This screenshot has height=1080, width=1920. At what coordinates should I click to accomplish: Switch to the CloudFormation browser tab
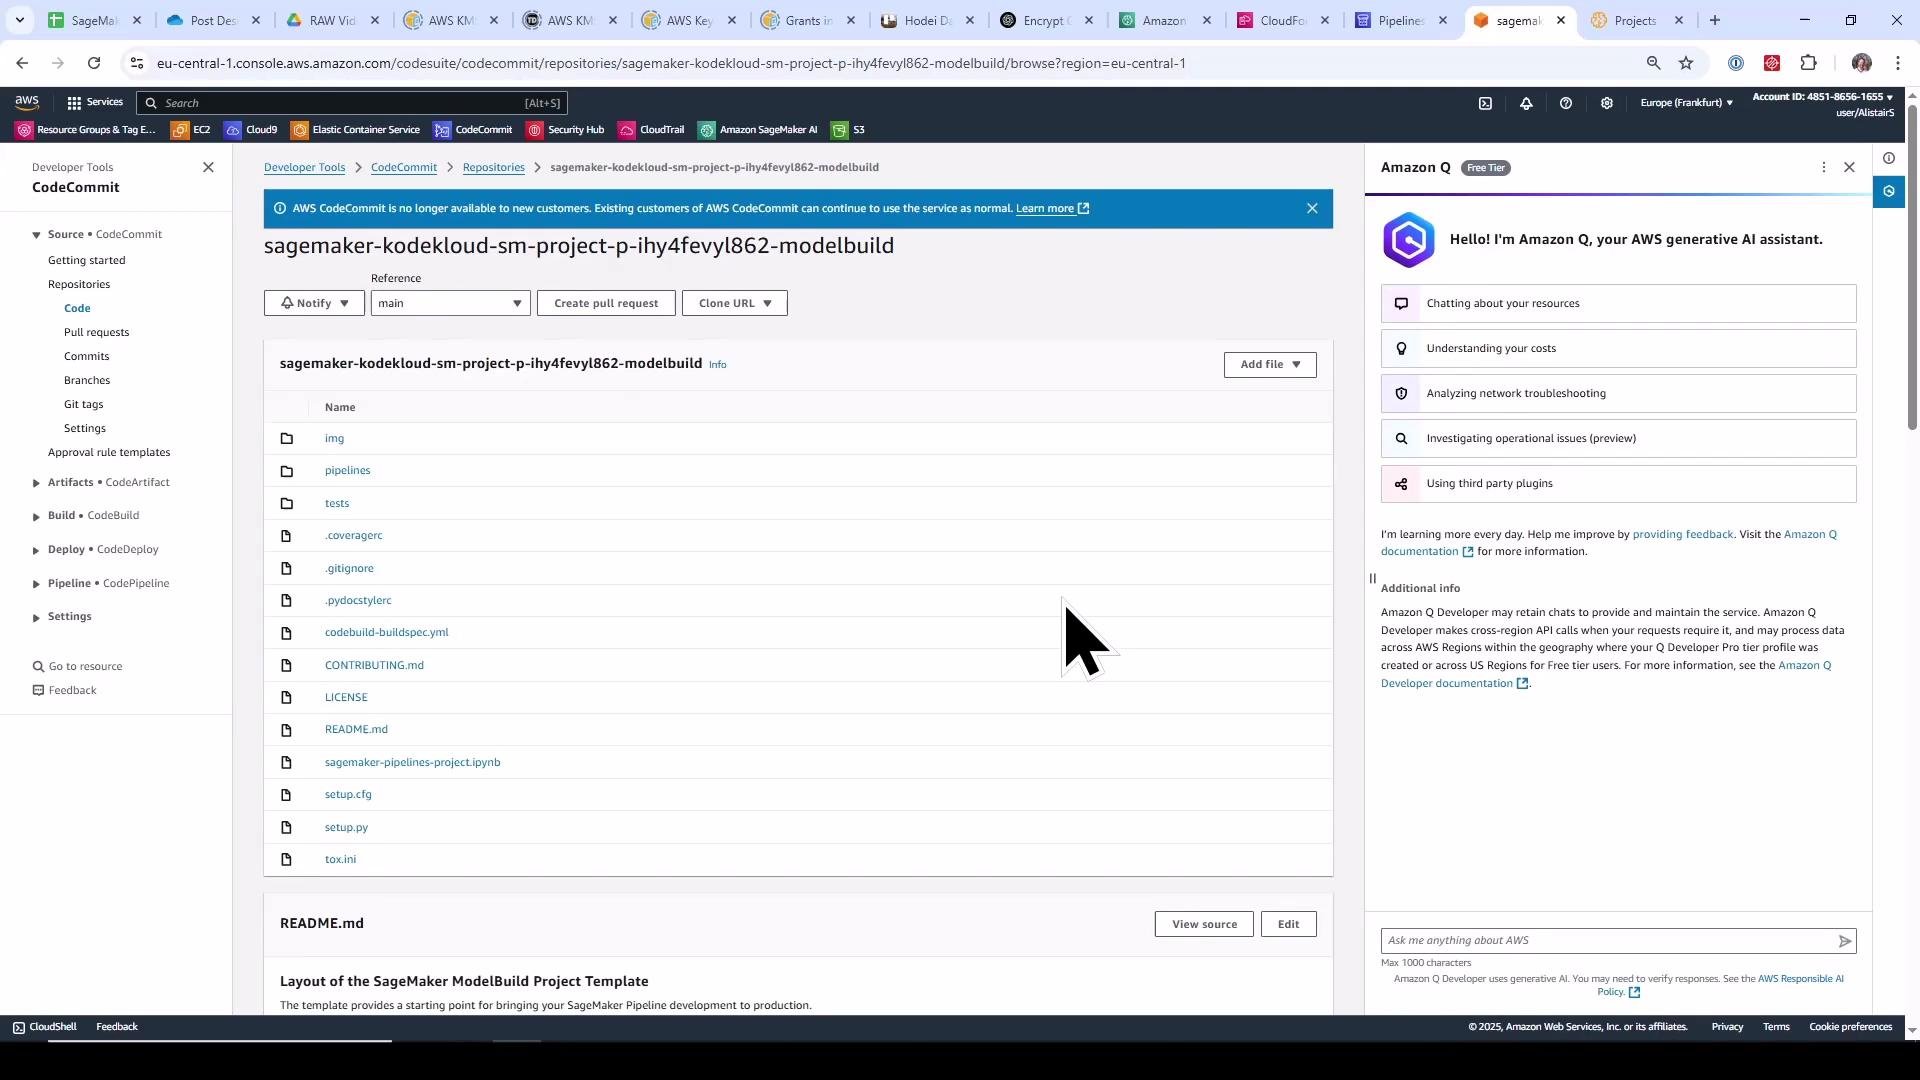pos(1284,20)
